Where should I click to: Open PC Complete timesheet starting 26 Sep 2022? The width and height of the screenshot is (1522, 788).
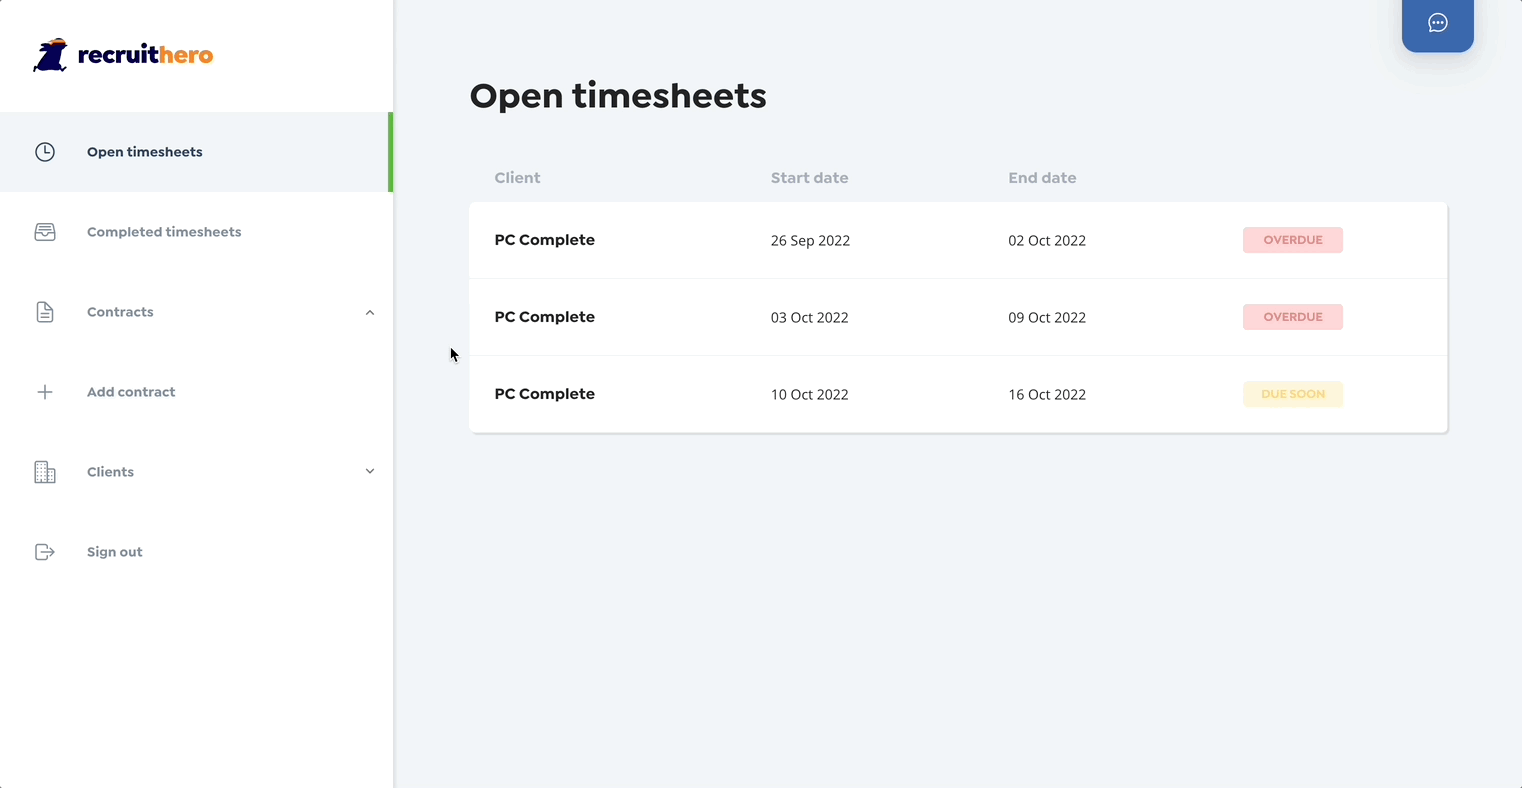958,240
